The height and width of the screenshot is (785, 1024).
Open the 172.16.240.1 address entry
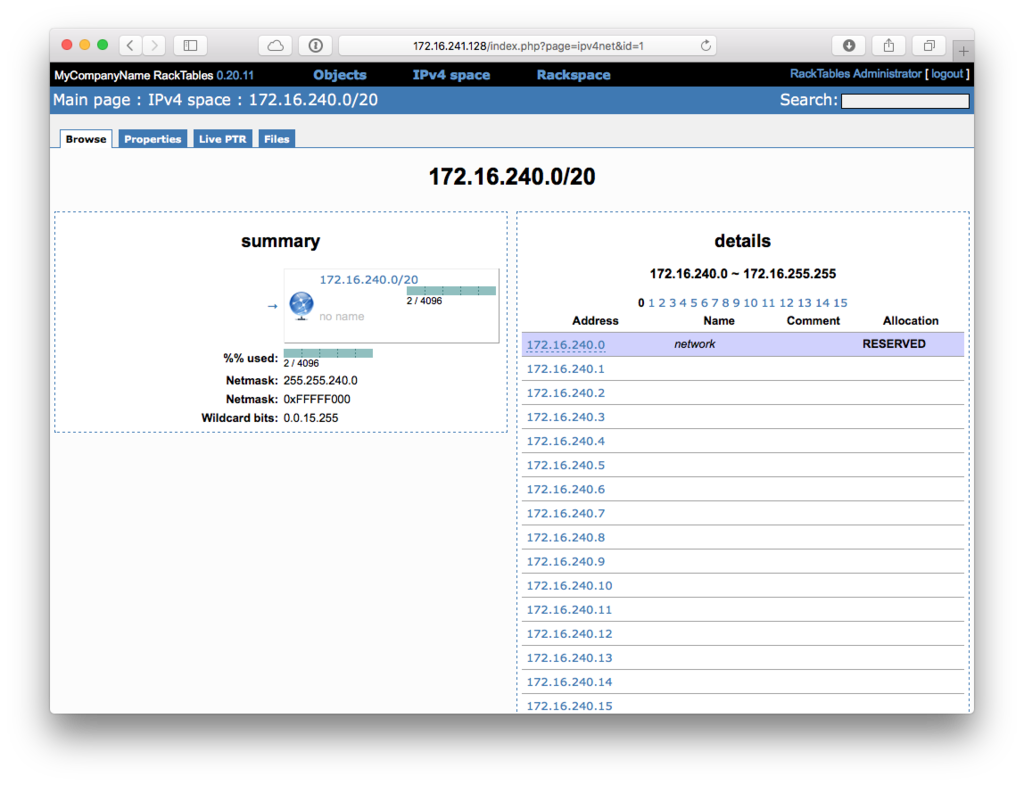[x=569, y=368]
